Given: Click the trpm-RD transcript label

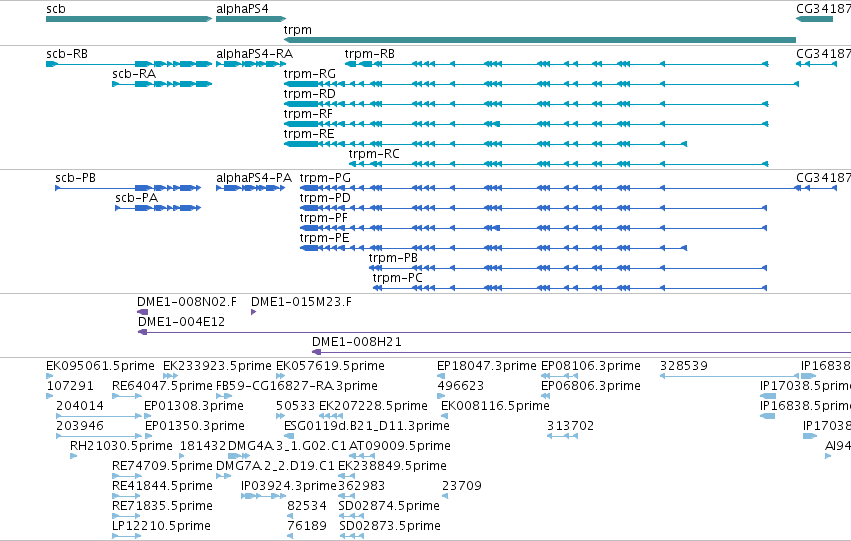Looking at the screenshot, I should coord(309,94).
